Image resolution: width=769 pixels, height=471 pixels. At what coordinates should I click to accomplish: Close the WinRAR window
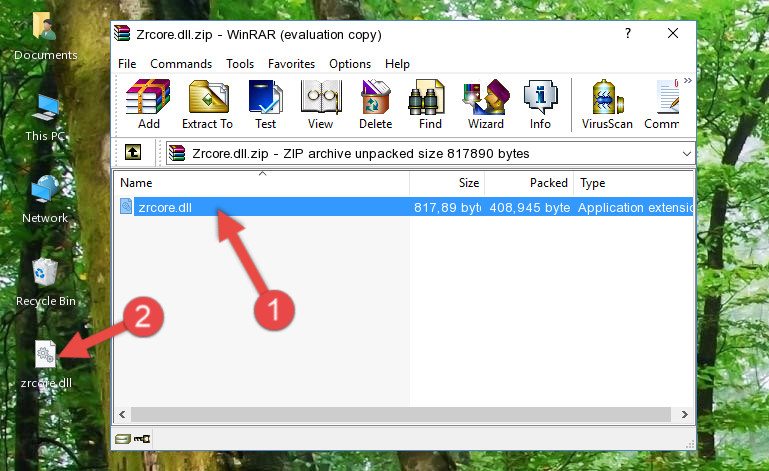click(x=673, y=33)
